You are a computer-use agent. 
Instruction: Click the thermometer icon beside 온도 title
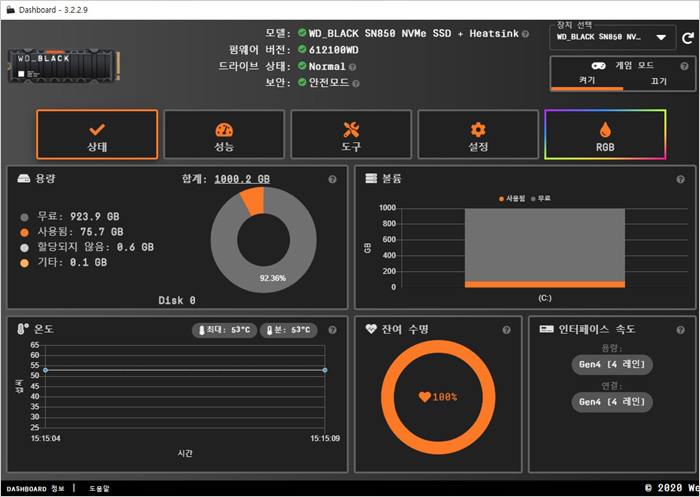click(x=22, y=330)
